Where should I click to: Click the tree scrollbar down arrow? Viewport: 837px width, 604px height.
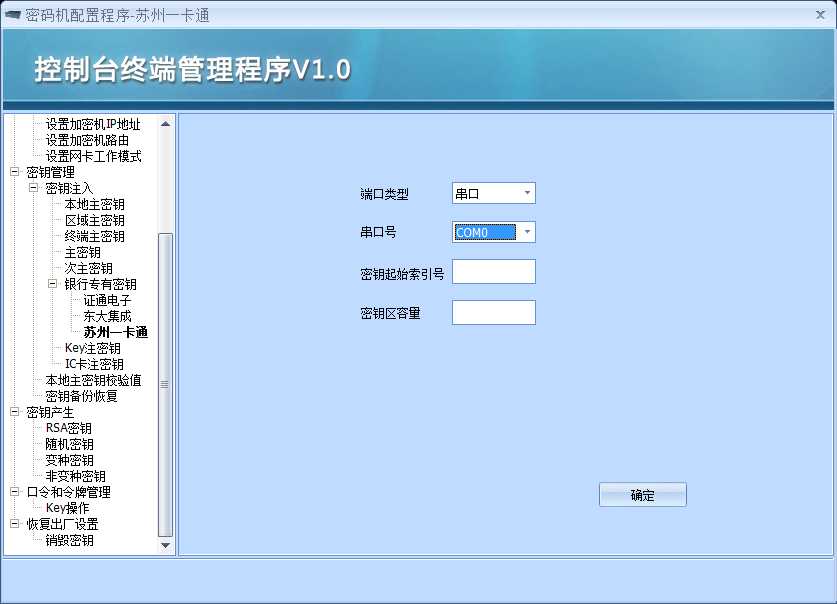click(165, 545)
